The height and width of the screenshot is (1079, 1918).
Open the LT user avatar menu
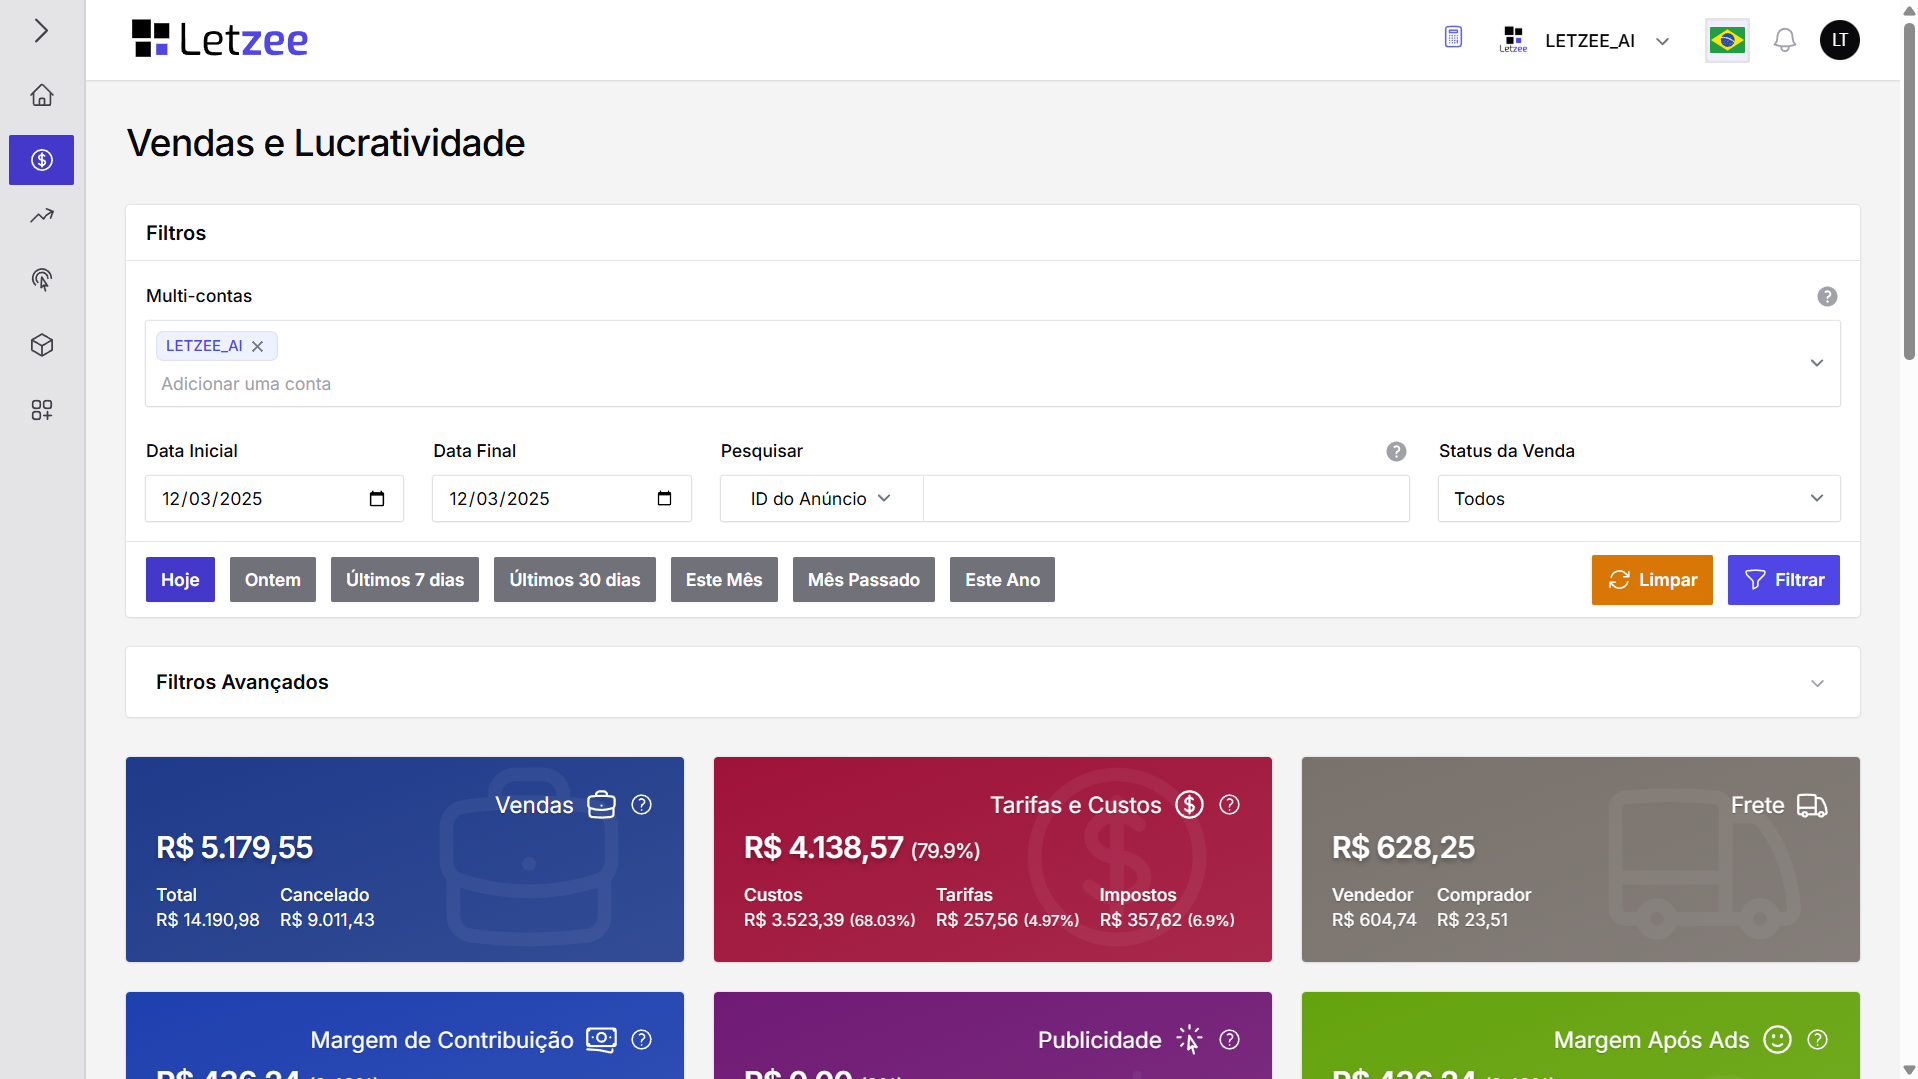point(1839,40)
